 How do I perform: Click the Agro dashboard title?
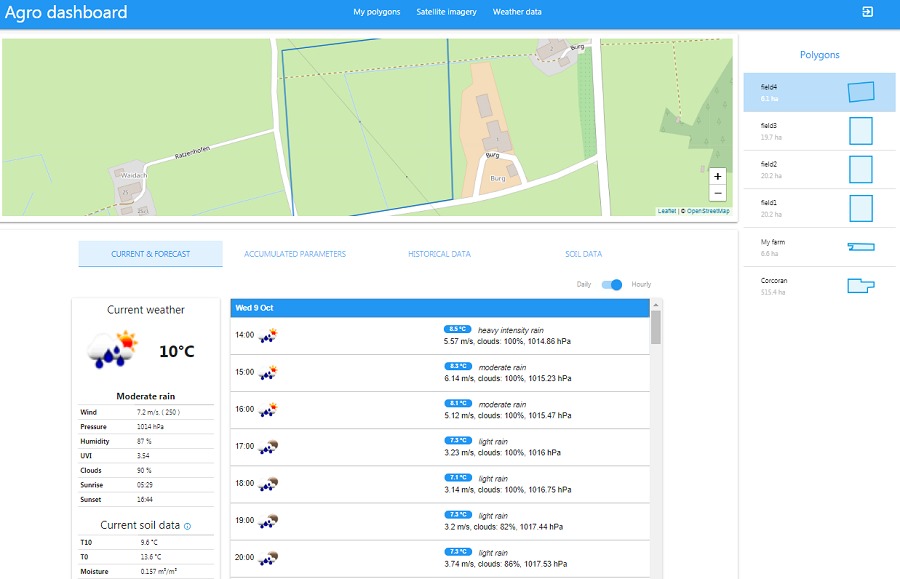click(66, 13)
